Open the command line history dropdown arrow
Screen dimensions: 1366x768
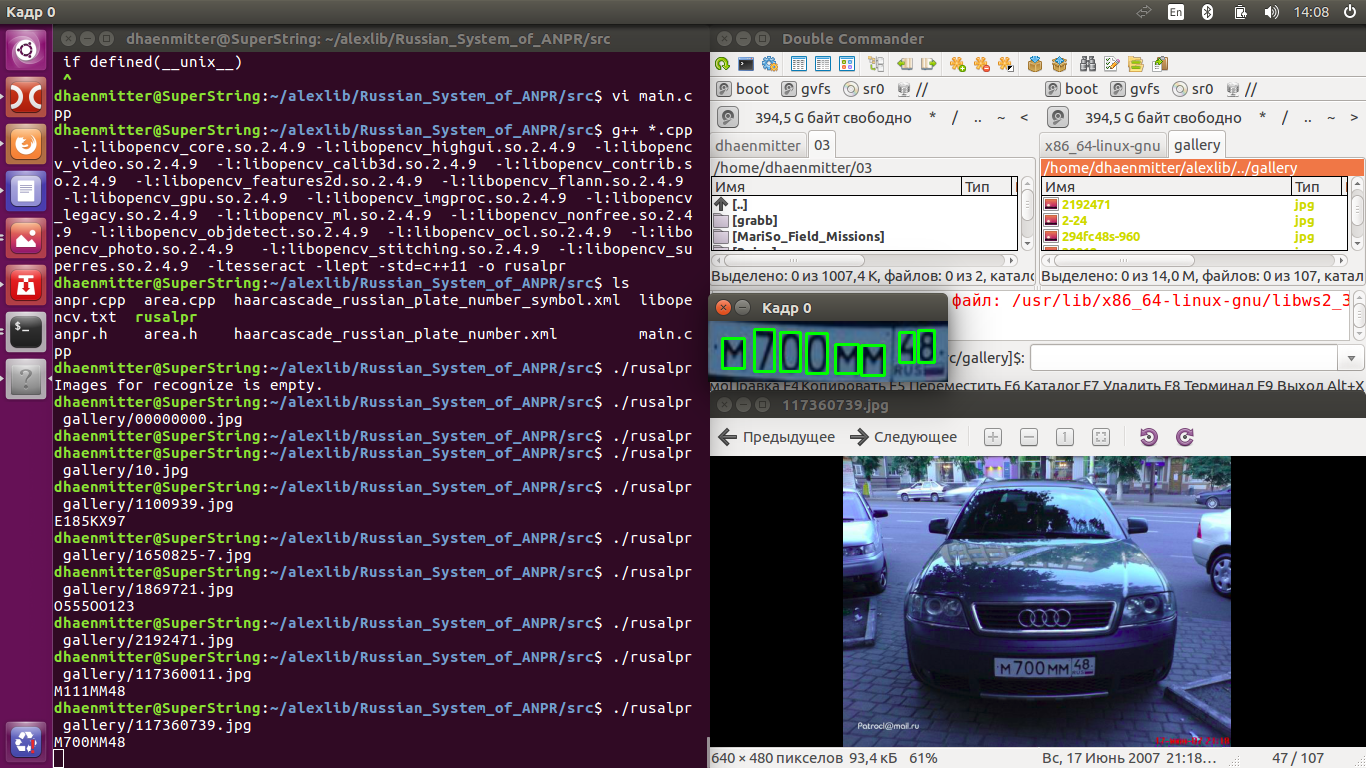click(x=1352, y=358)
